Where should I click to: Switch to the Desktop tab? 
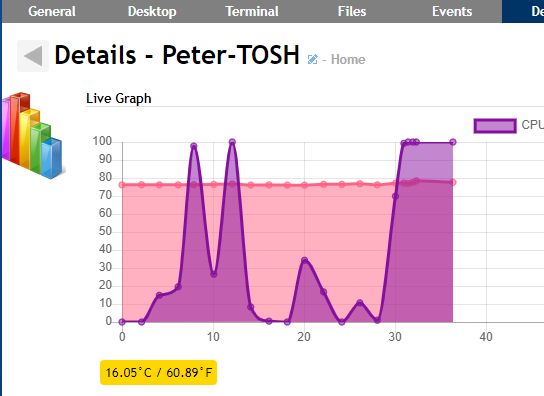coord(152,11)
